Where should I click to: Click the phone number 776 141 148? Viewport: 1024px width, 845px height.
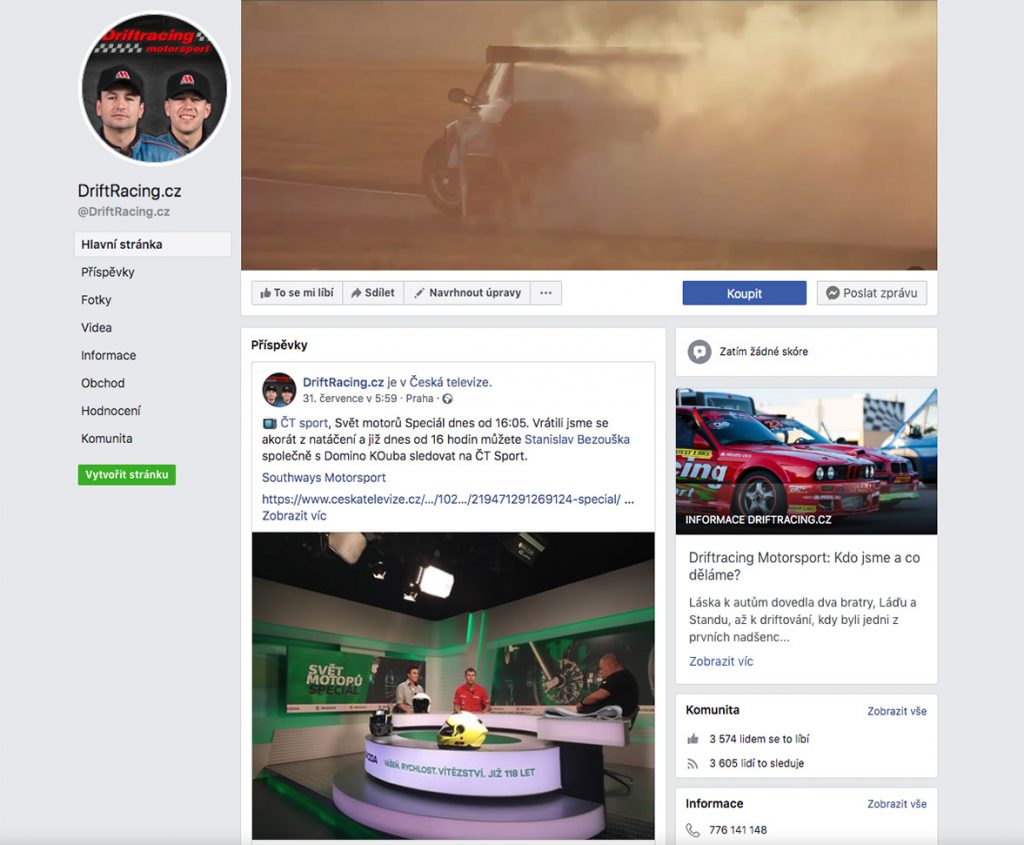point(738,830)
